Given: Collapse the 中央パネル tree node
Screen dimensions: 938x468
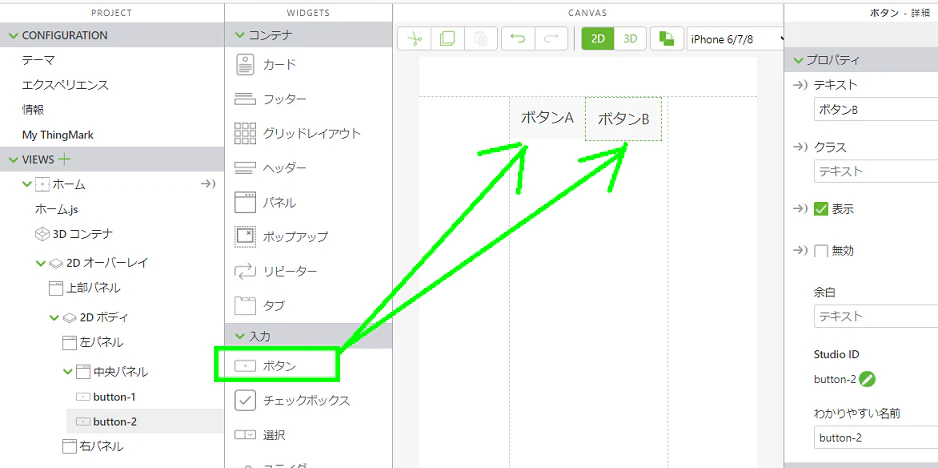Looking at the screenshot, I should [67, 372].
